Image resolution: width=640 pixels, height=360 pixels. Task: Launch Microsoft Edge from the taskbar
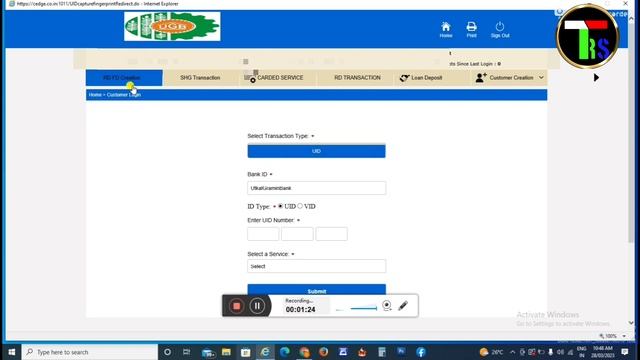pyautogui.click(x=284, y=352)
